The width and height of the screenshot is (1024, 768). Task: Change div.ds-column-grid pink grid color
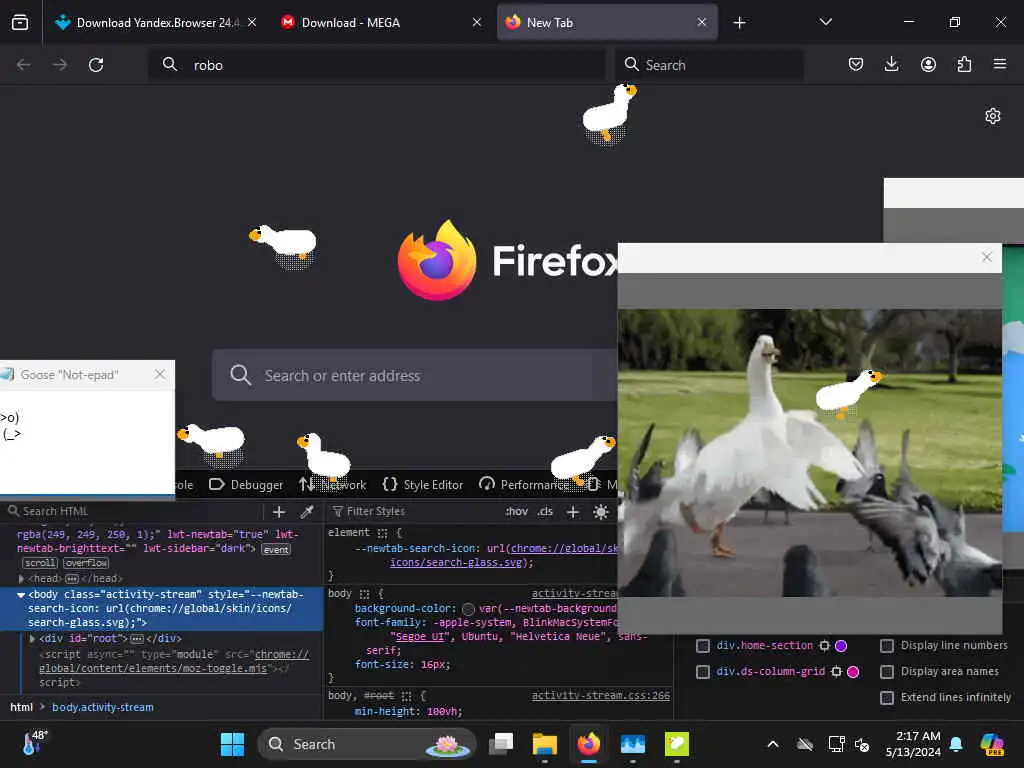pyautogui.click(x=853, y=671)
